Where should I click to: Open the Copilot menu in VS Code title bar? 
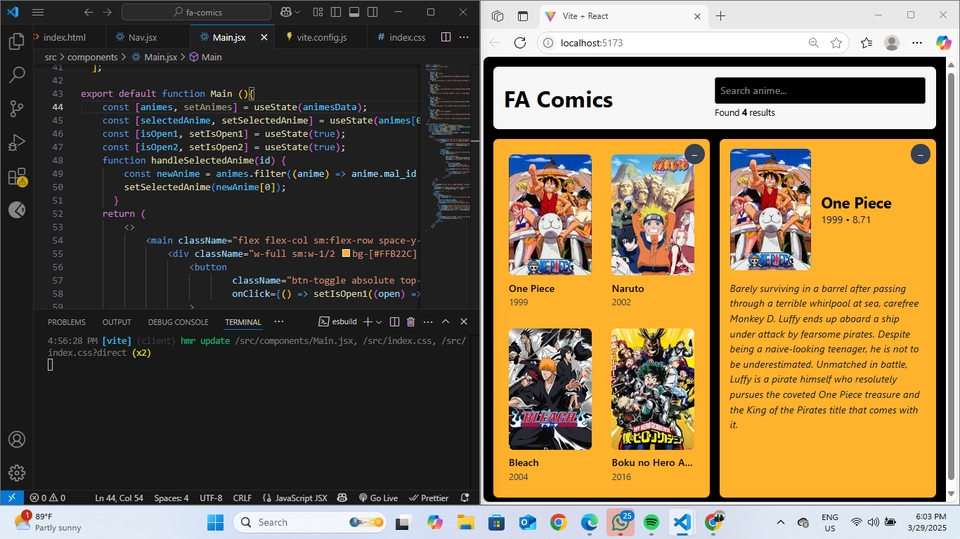coord(290,12)
